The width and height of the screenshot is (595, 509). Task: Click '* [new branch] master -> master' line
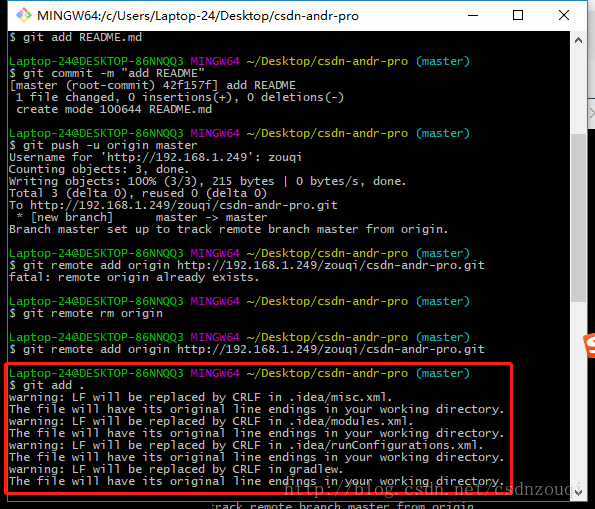[x=142, y=217]
